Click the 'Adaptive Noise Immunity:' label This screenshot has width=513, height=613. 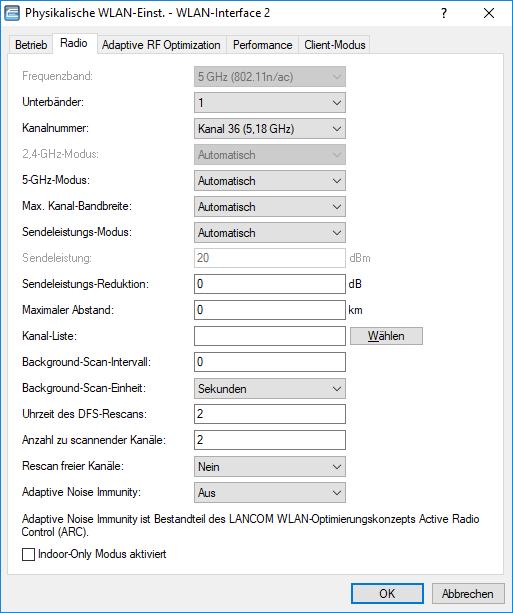point(81,492)
